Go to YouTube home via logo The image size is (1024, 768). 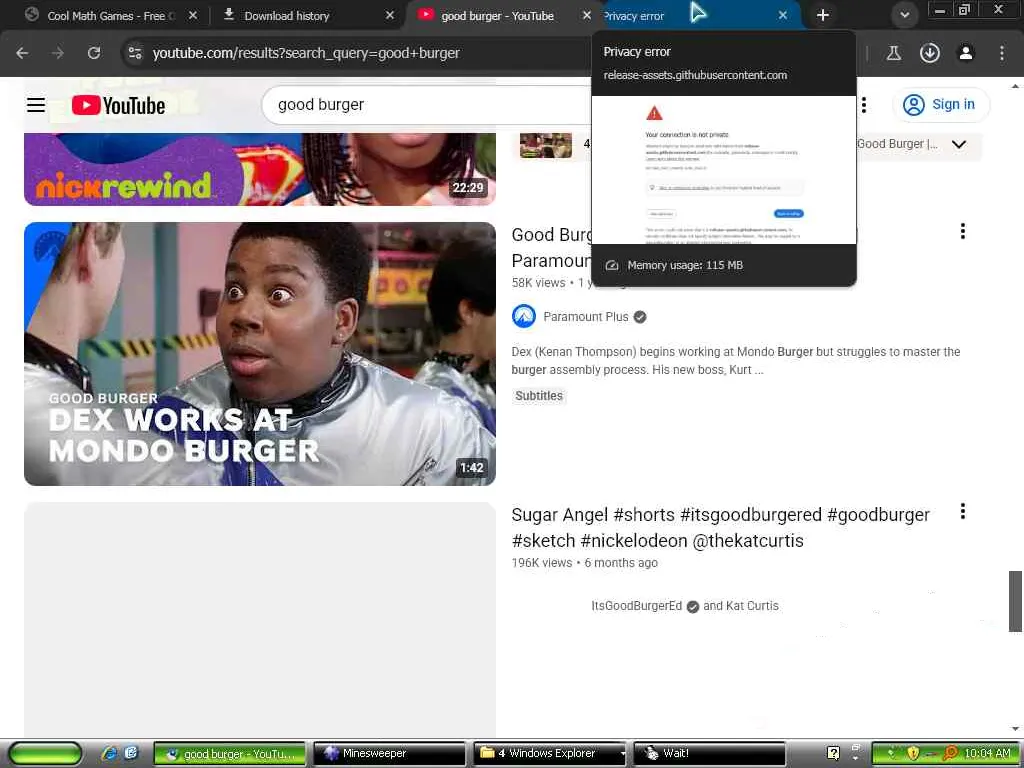coord(118,105)
